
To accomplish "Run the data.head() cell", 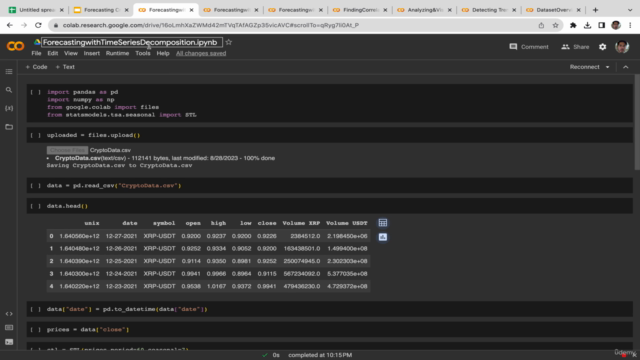I will pyautogui.click(x=36, y=206).
